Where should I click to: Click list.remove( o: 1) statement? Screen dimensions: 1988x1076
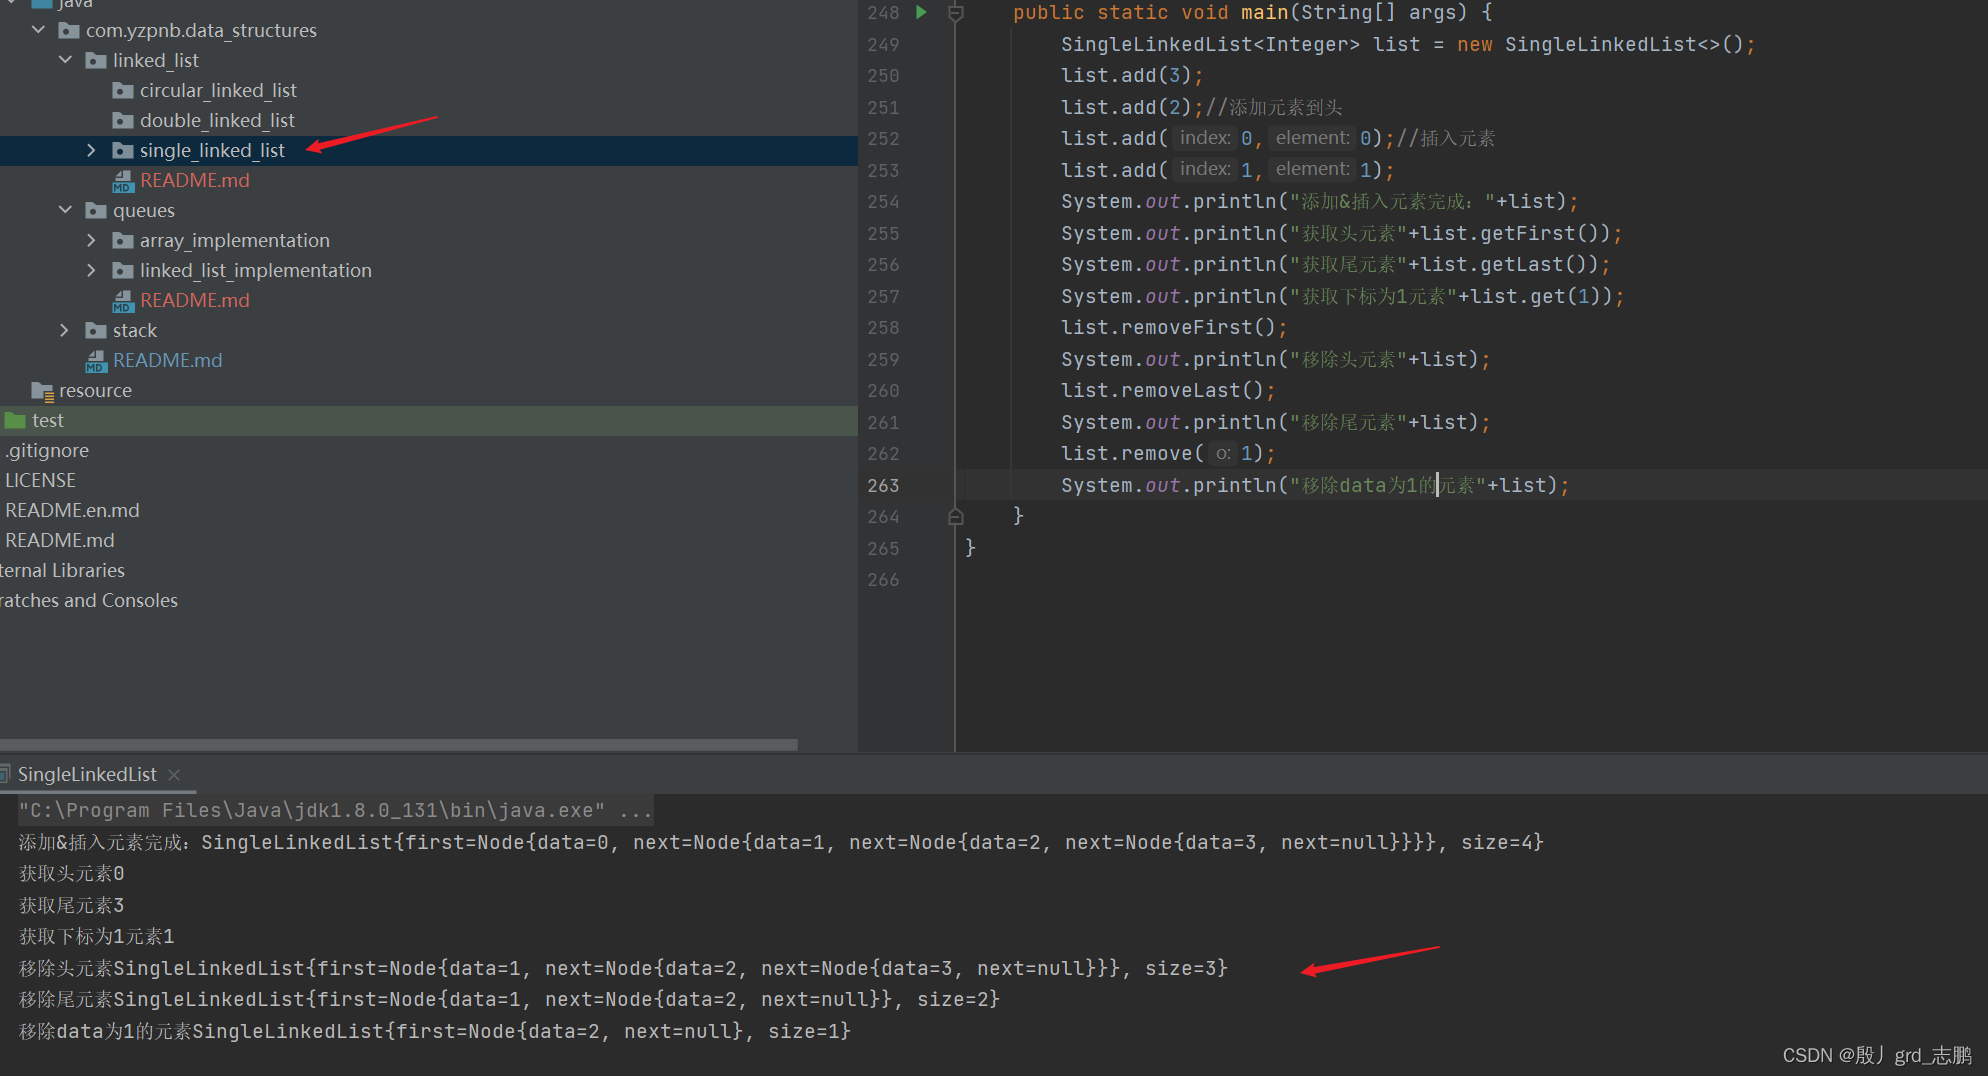coord(1168,454)
